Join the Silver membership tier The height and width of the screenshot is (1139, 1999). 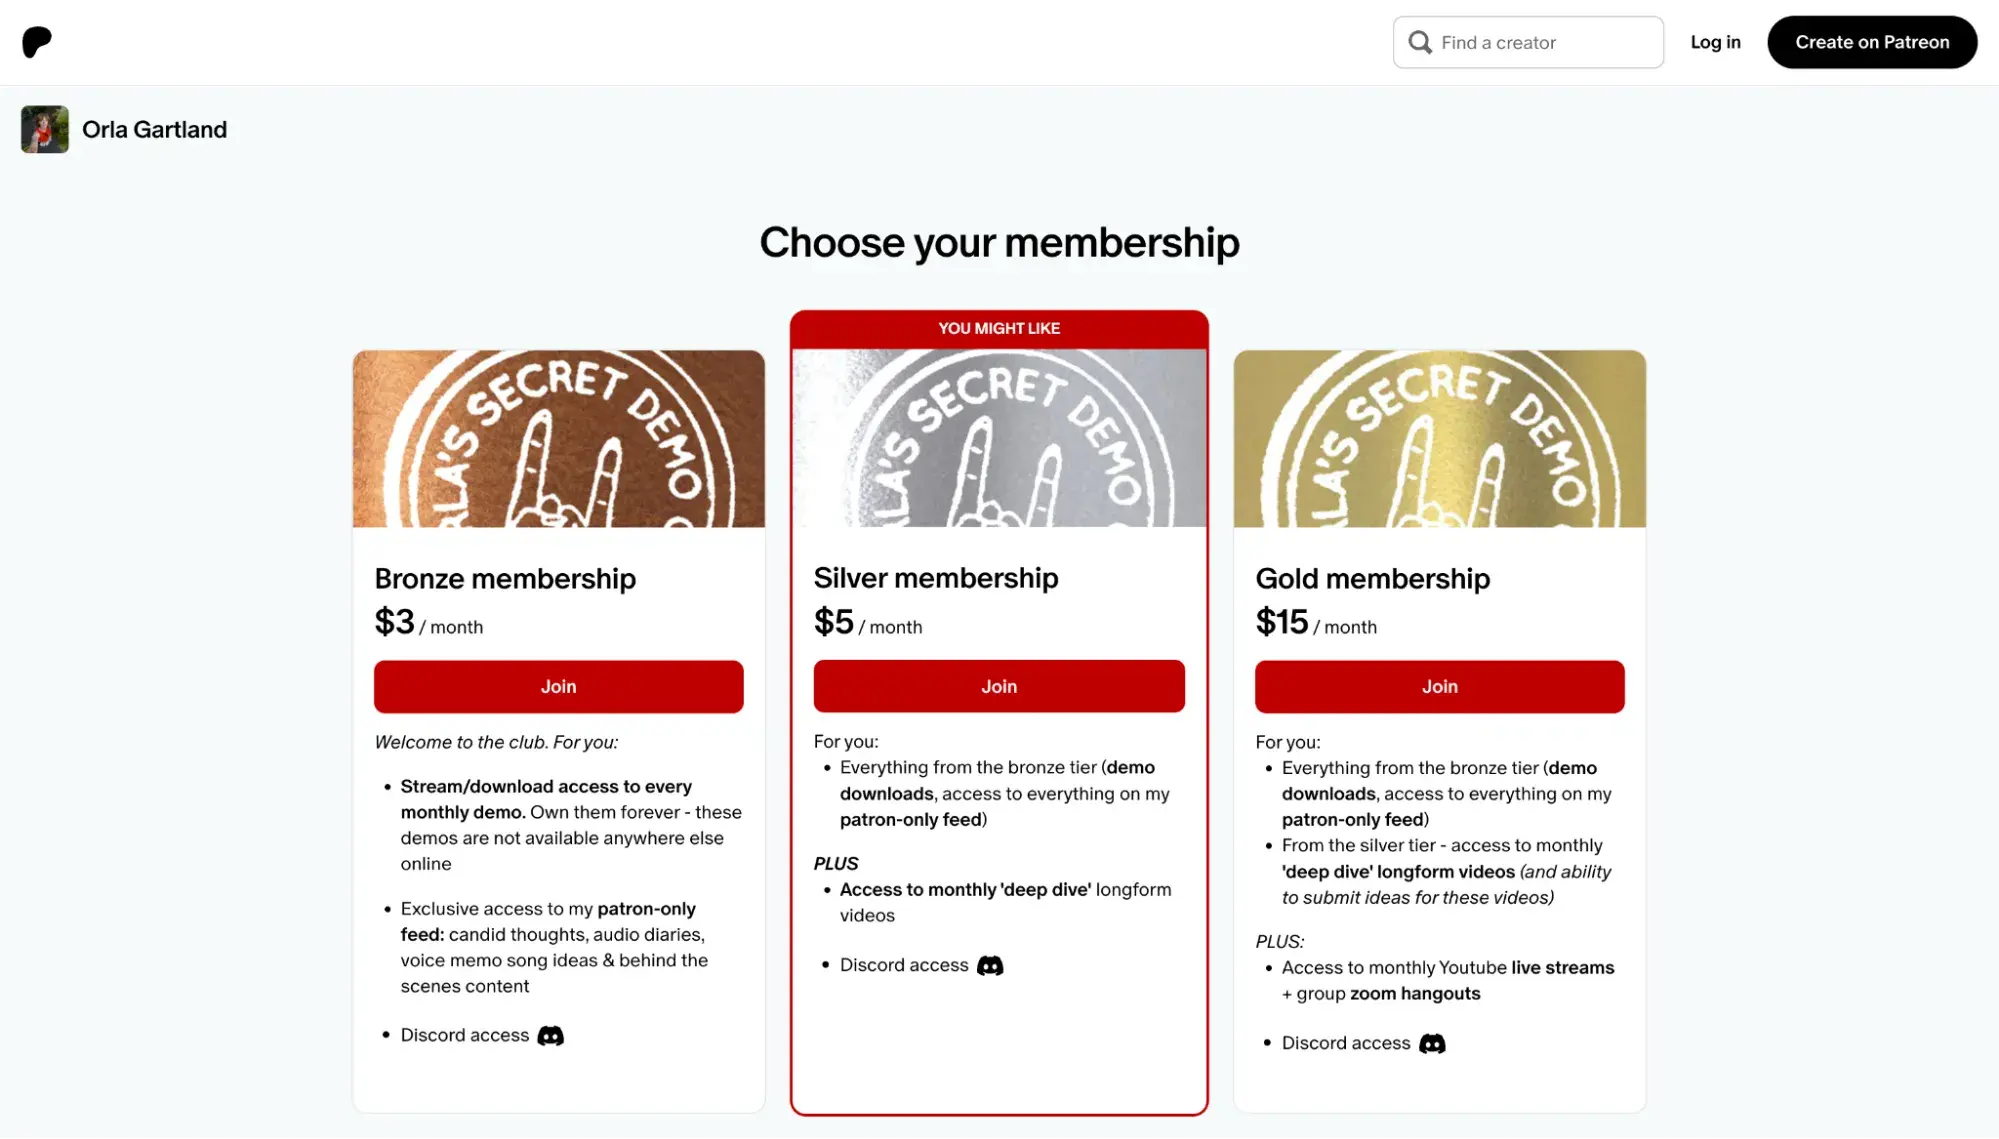pyautogui.click(x=999, y=686)
